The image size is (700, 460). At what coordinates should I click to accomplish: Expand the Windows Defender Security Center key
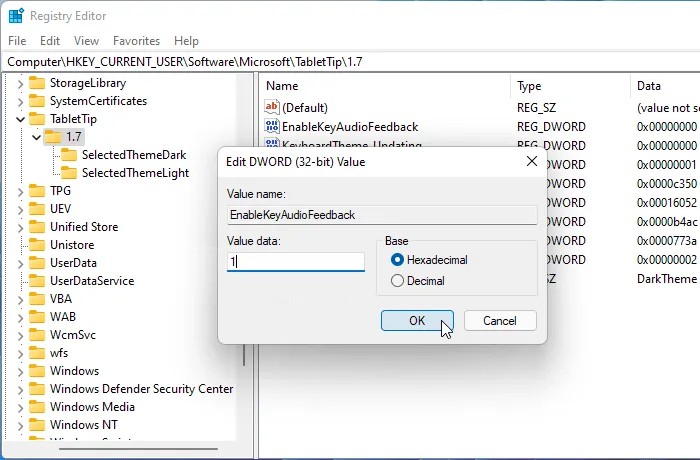coord(21,389)
